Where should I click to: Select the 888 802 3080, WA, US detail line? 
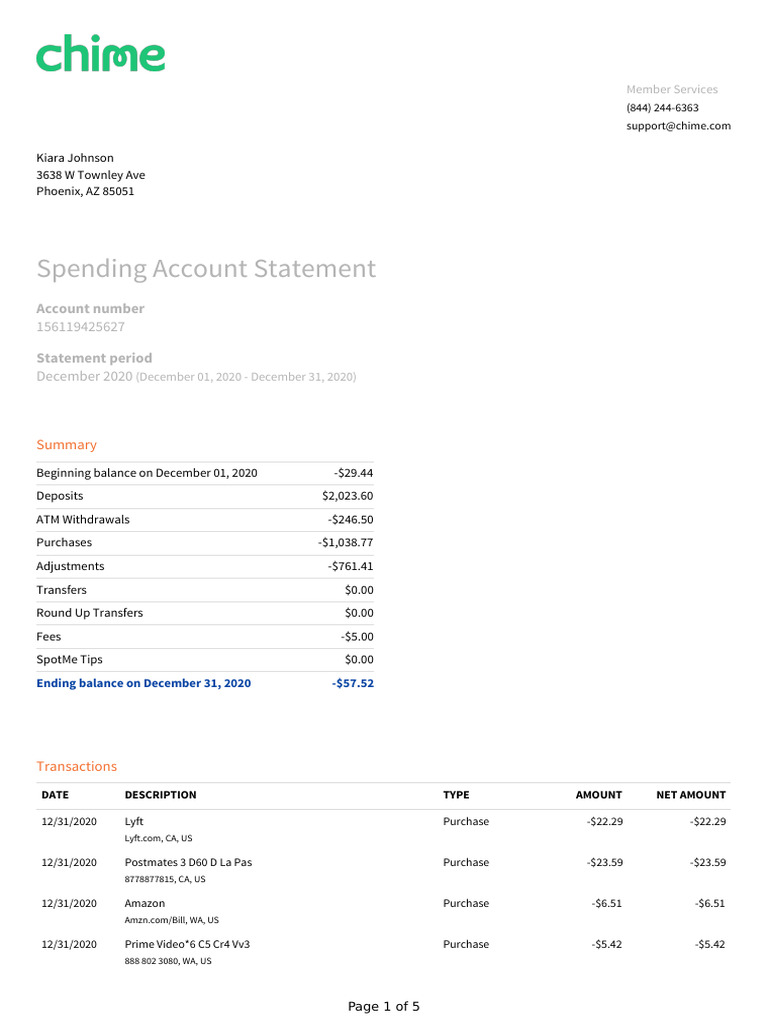pyautogui.click(x=168, y=961)
